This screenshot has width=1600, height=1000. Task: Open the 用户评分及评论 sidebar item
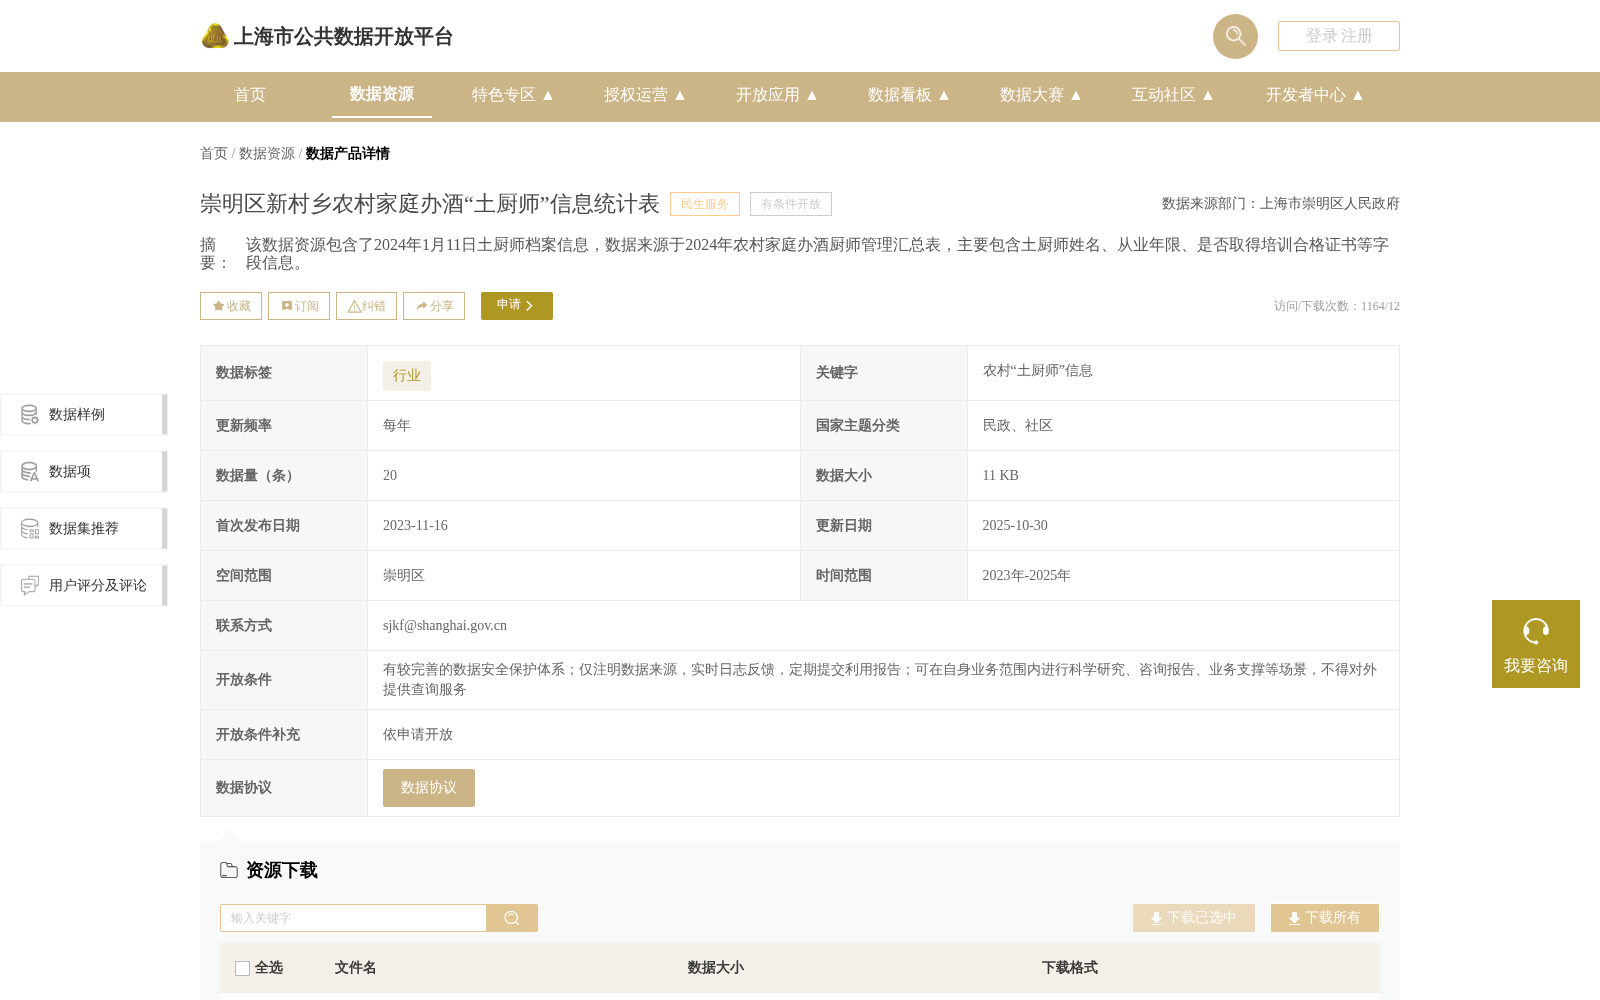[83, 585]
